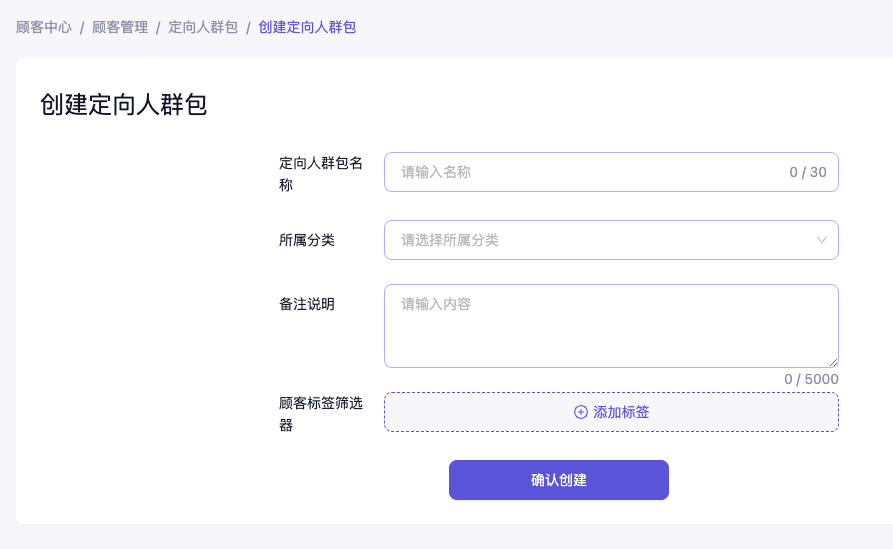Screen dimensions: 893x549
Task: Click the 备注说明 field label
Action: coord(307,304)
